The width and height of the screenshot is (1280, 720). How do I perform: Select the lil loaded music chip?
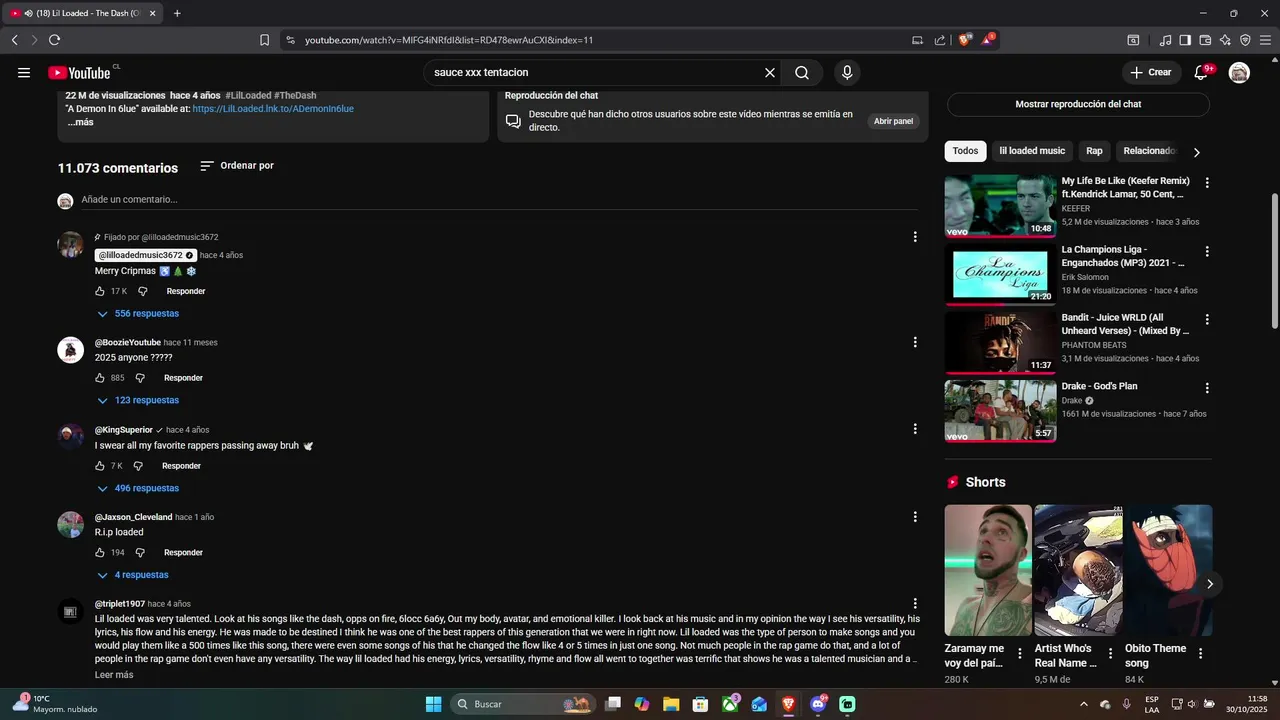[1032, 151]
